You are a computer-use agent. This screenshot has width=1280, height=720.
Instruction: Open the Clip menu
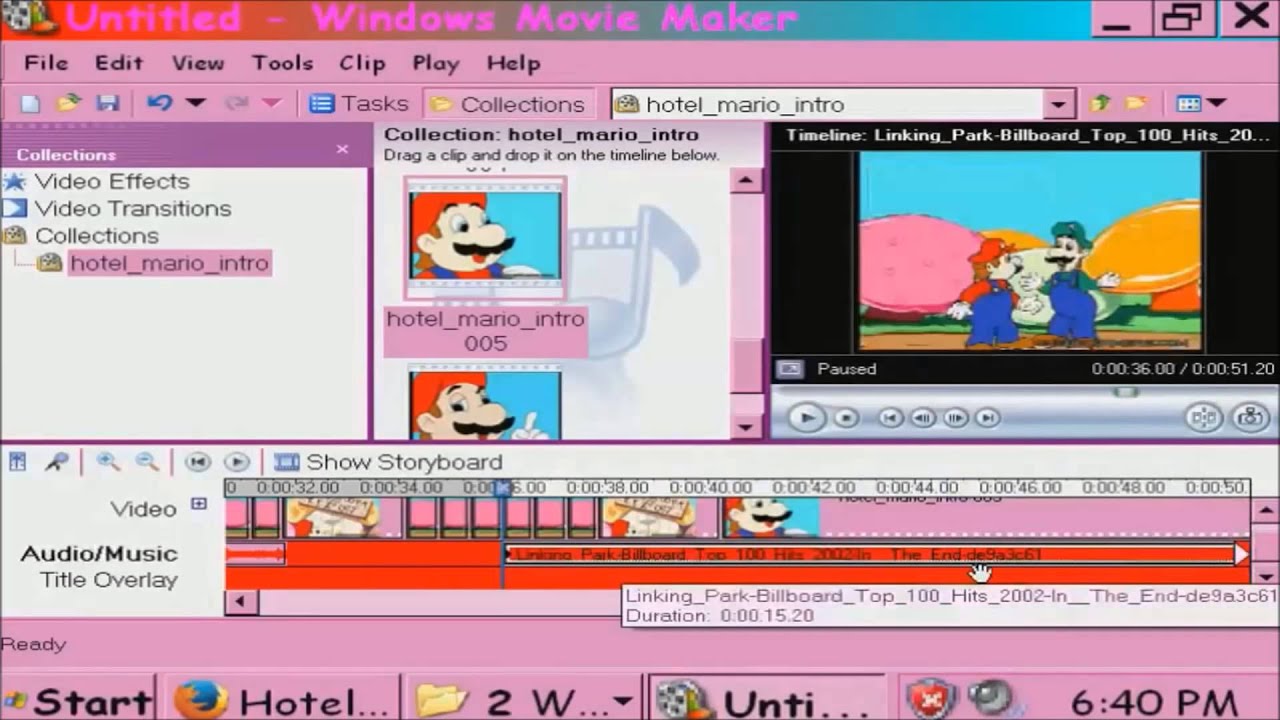tap(362, 63)
